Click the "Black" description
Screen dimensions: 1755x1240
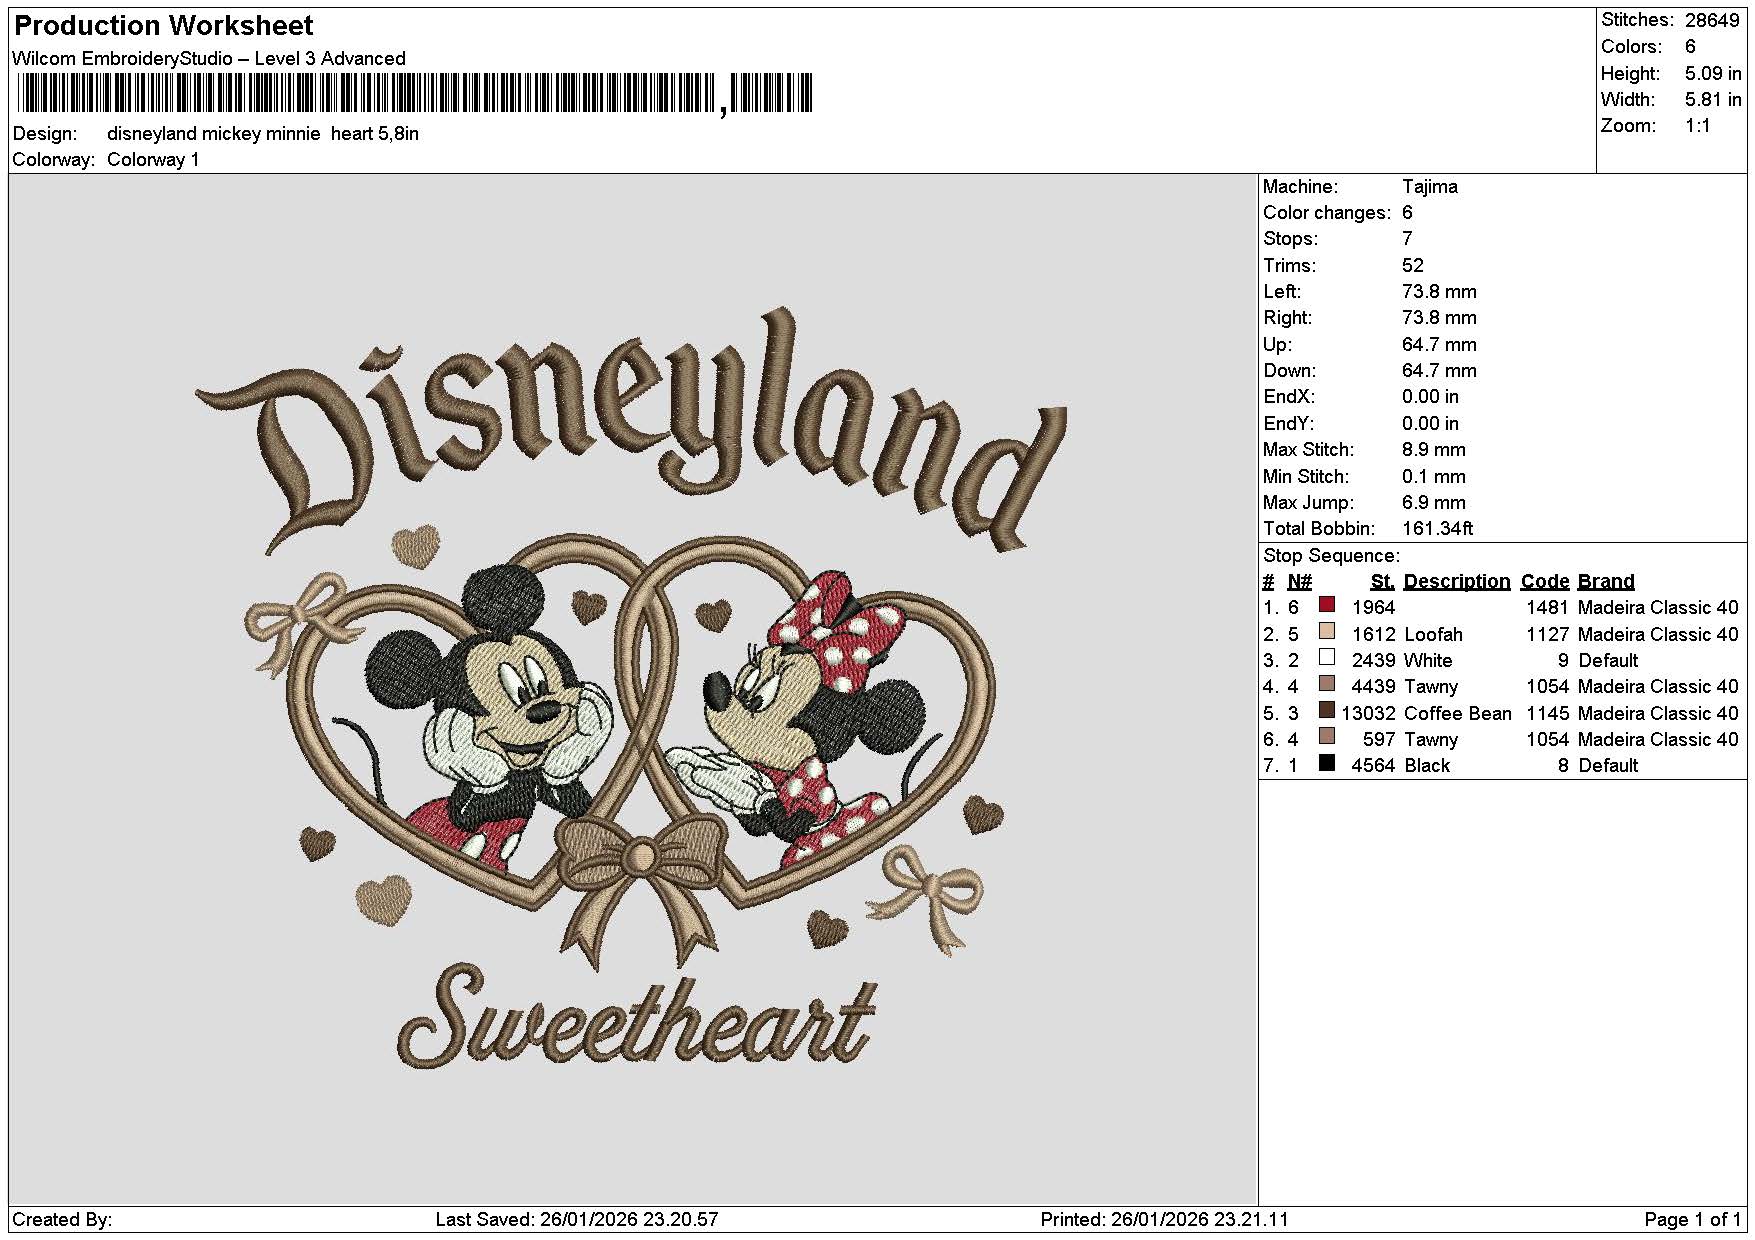click(1427, 766)
